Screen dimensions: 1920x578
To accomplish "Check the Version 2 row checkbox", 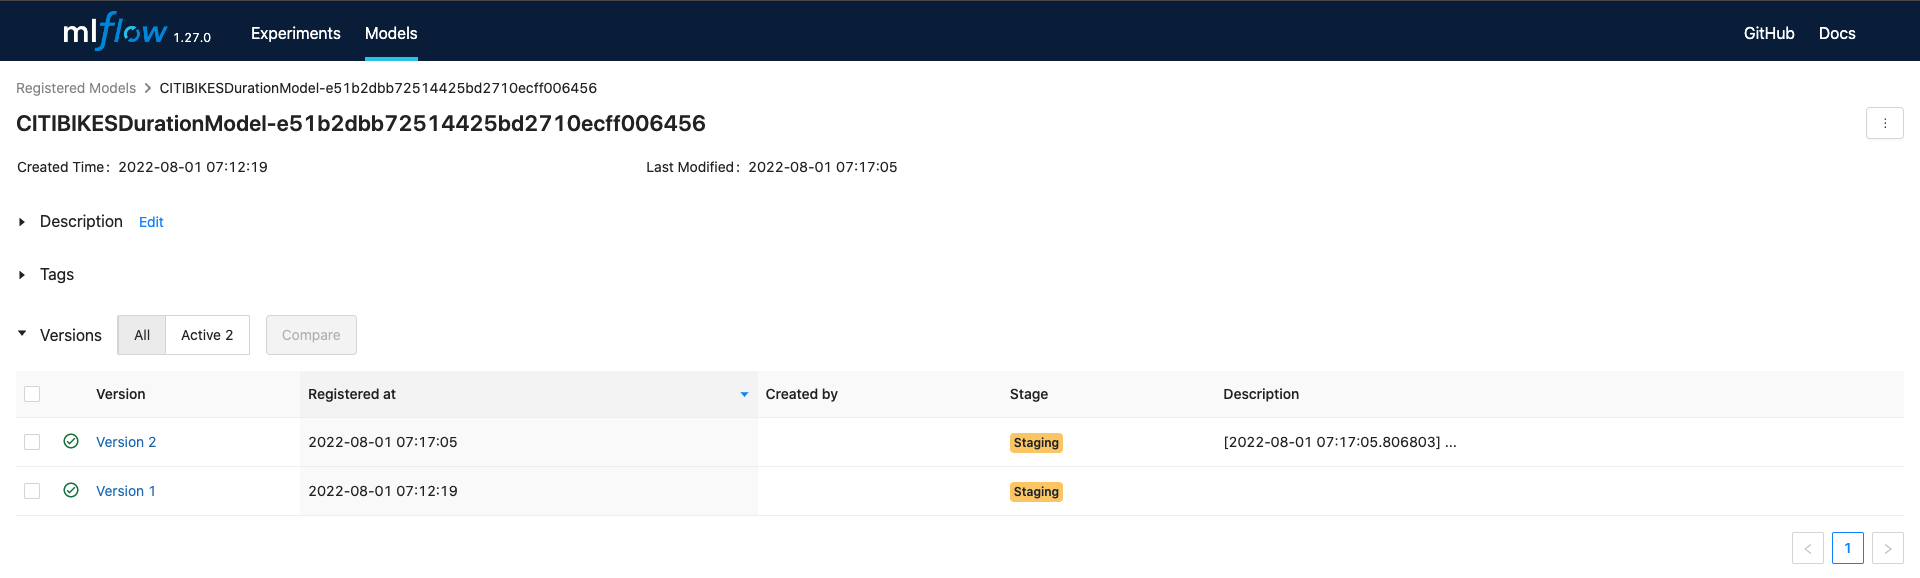I will pyautogui.click(x=32, y=442).
